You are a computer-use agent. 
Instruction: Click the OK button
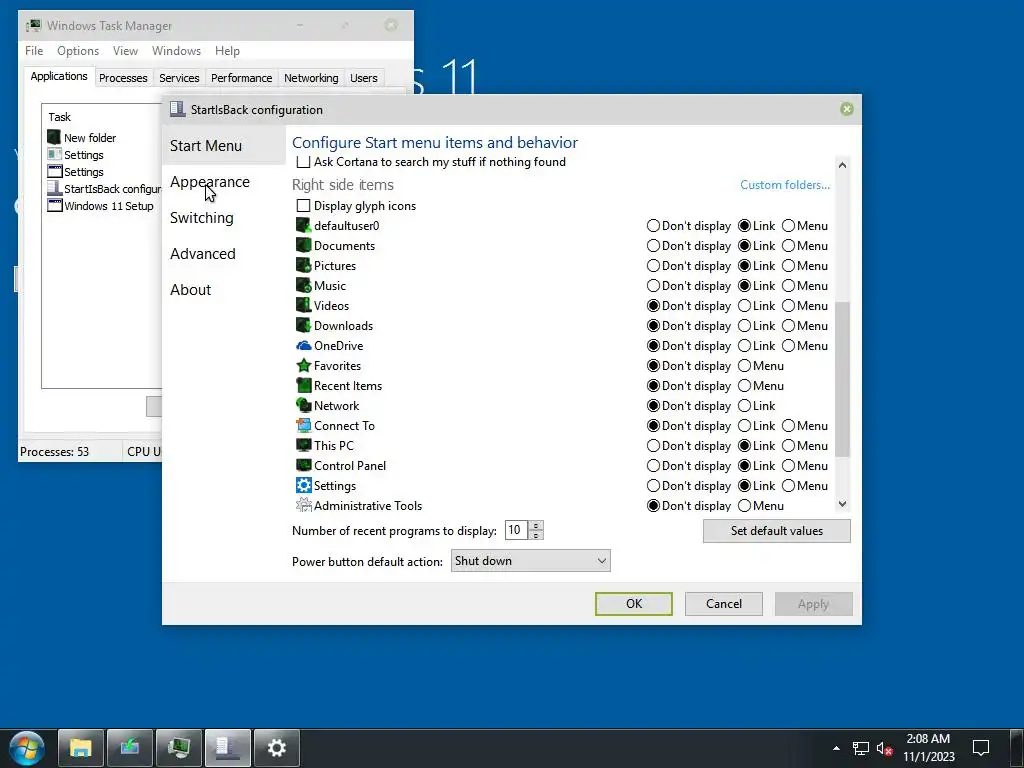coord(633,603)
